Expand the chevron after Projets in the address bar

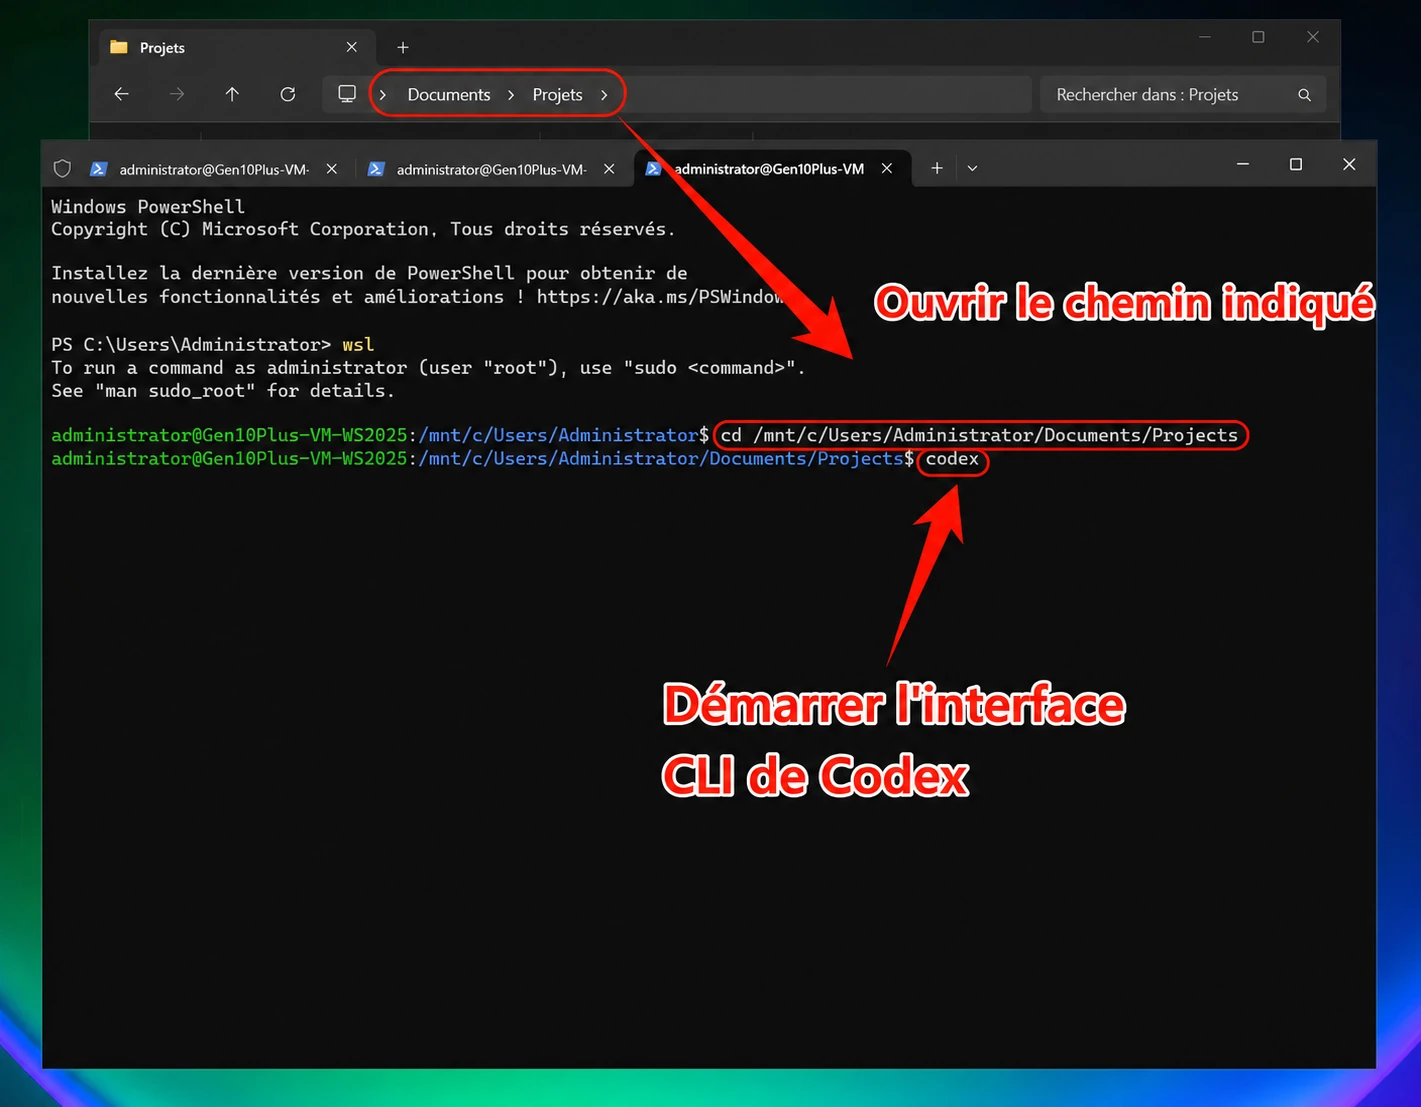604,95
